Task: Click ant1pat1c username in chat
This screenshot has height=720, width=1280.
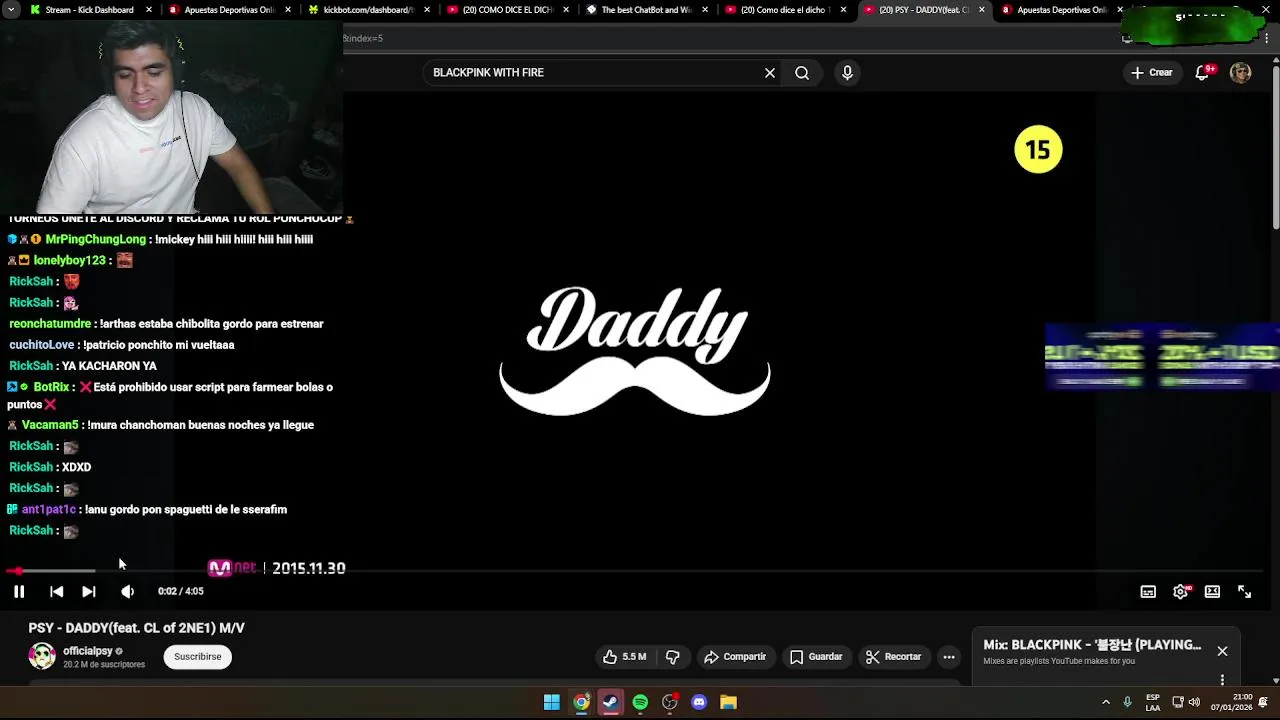Action: point(49,509)
